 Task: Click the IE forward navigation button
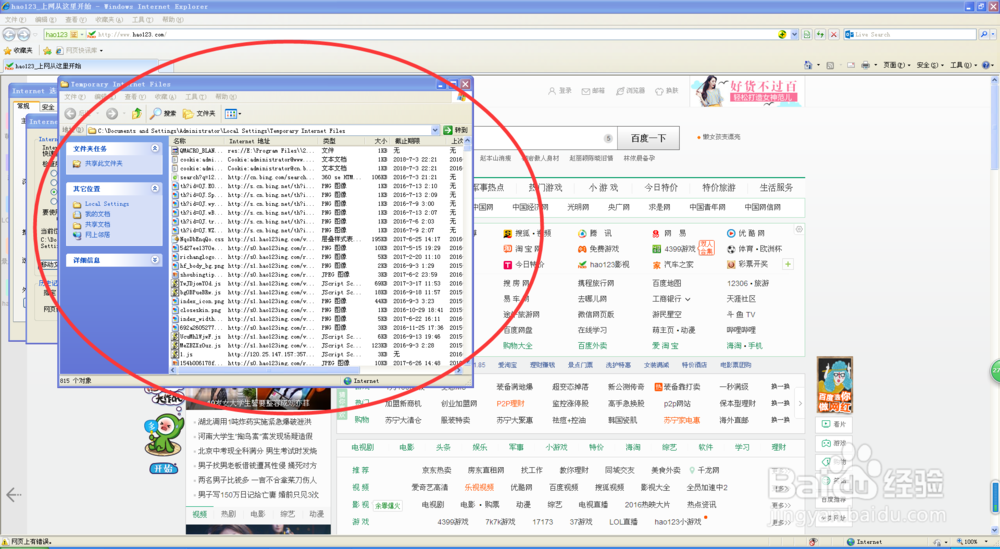[24, 34]
